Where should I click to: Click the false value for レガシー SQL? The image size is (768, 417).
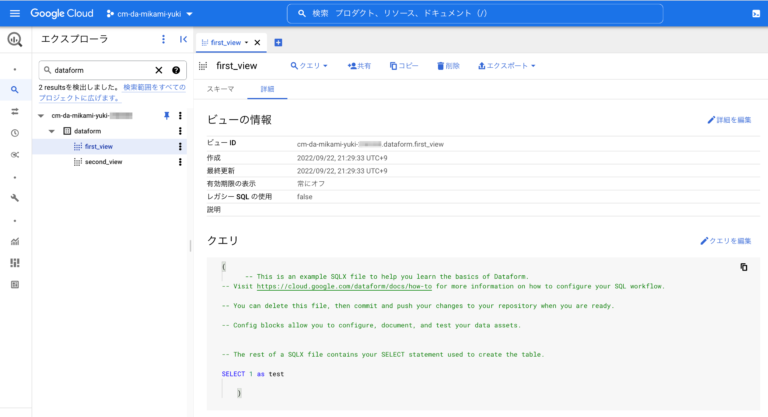coord(305,196)
